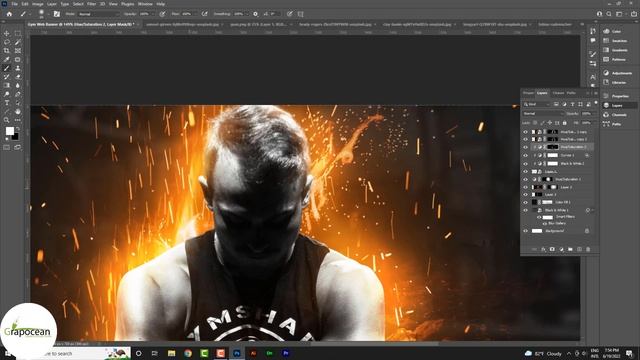This screenshot has width=640, height=360.
Task: Go to the Home screen icon
Action: [9, 14]
